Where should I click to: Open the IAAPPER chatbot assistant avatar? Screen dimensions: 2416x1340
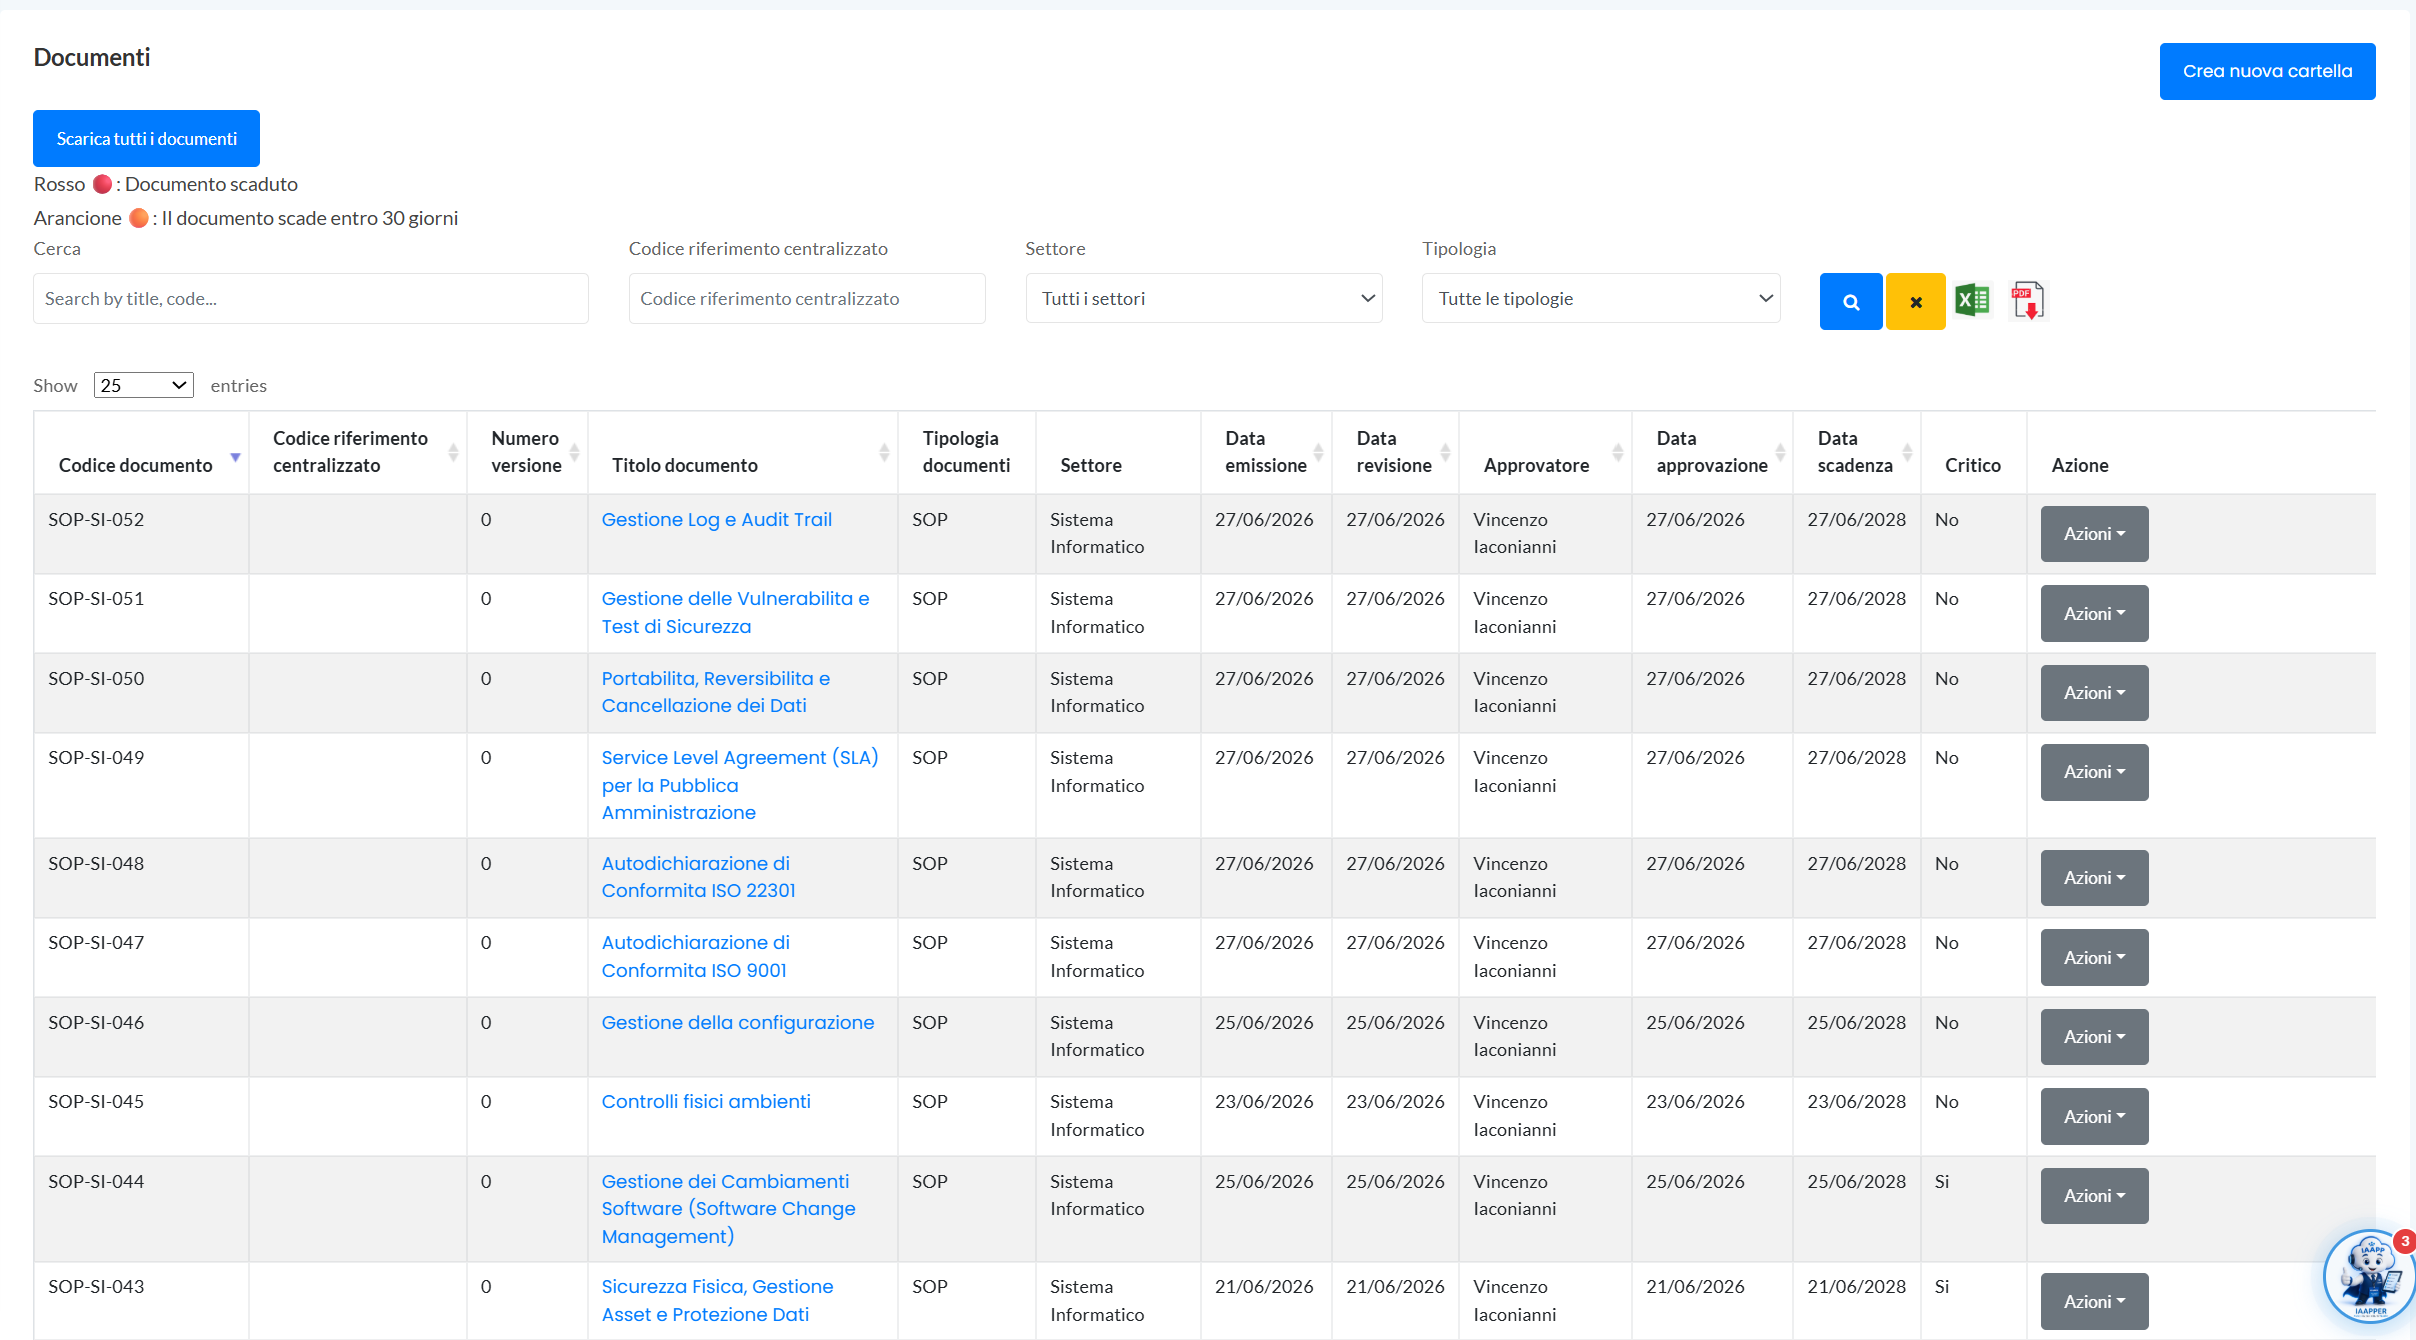coord(2369,1278)
